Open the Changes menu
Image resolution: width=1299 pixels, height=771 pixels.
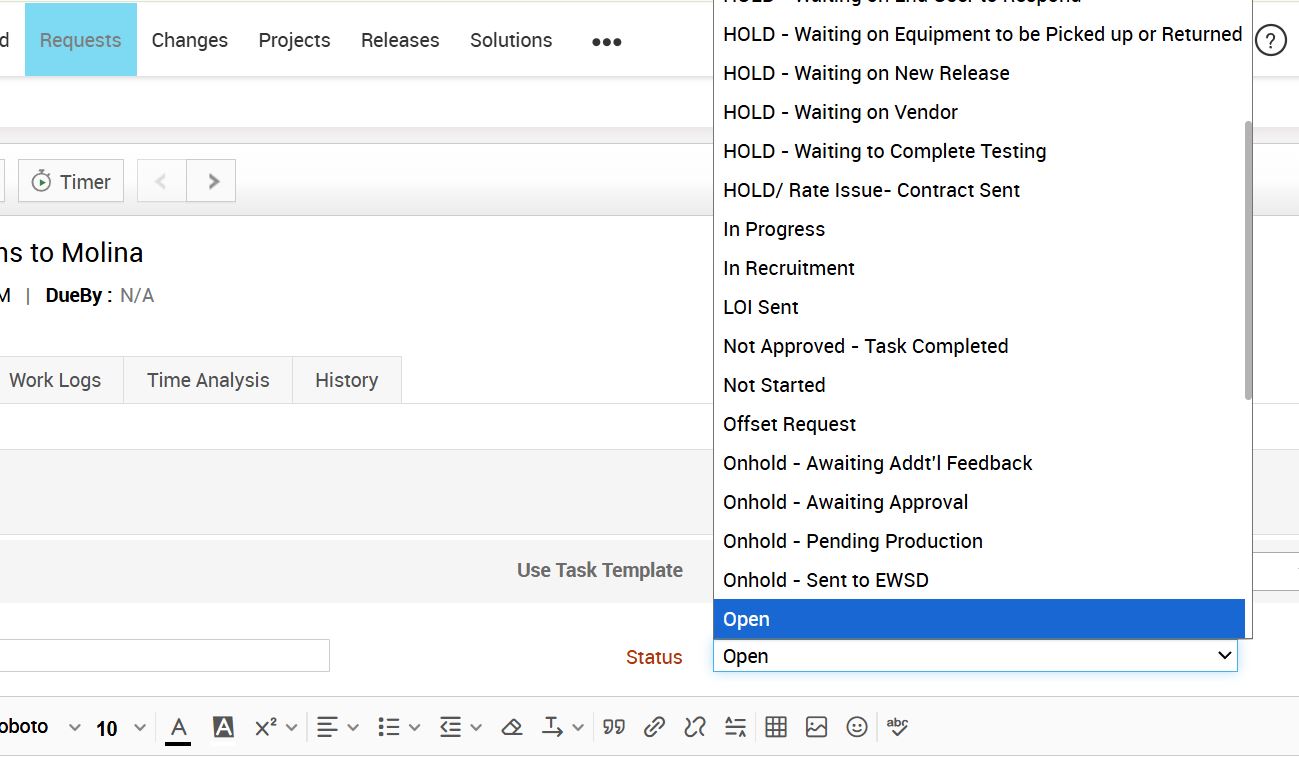point(190,40)
